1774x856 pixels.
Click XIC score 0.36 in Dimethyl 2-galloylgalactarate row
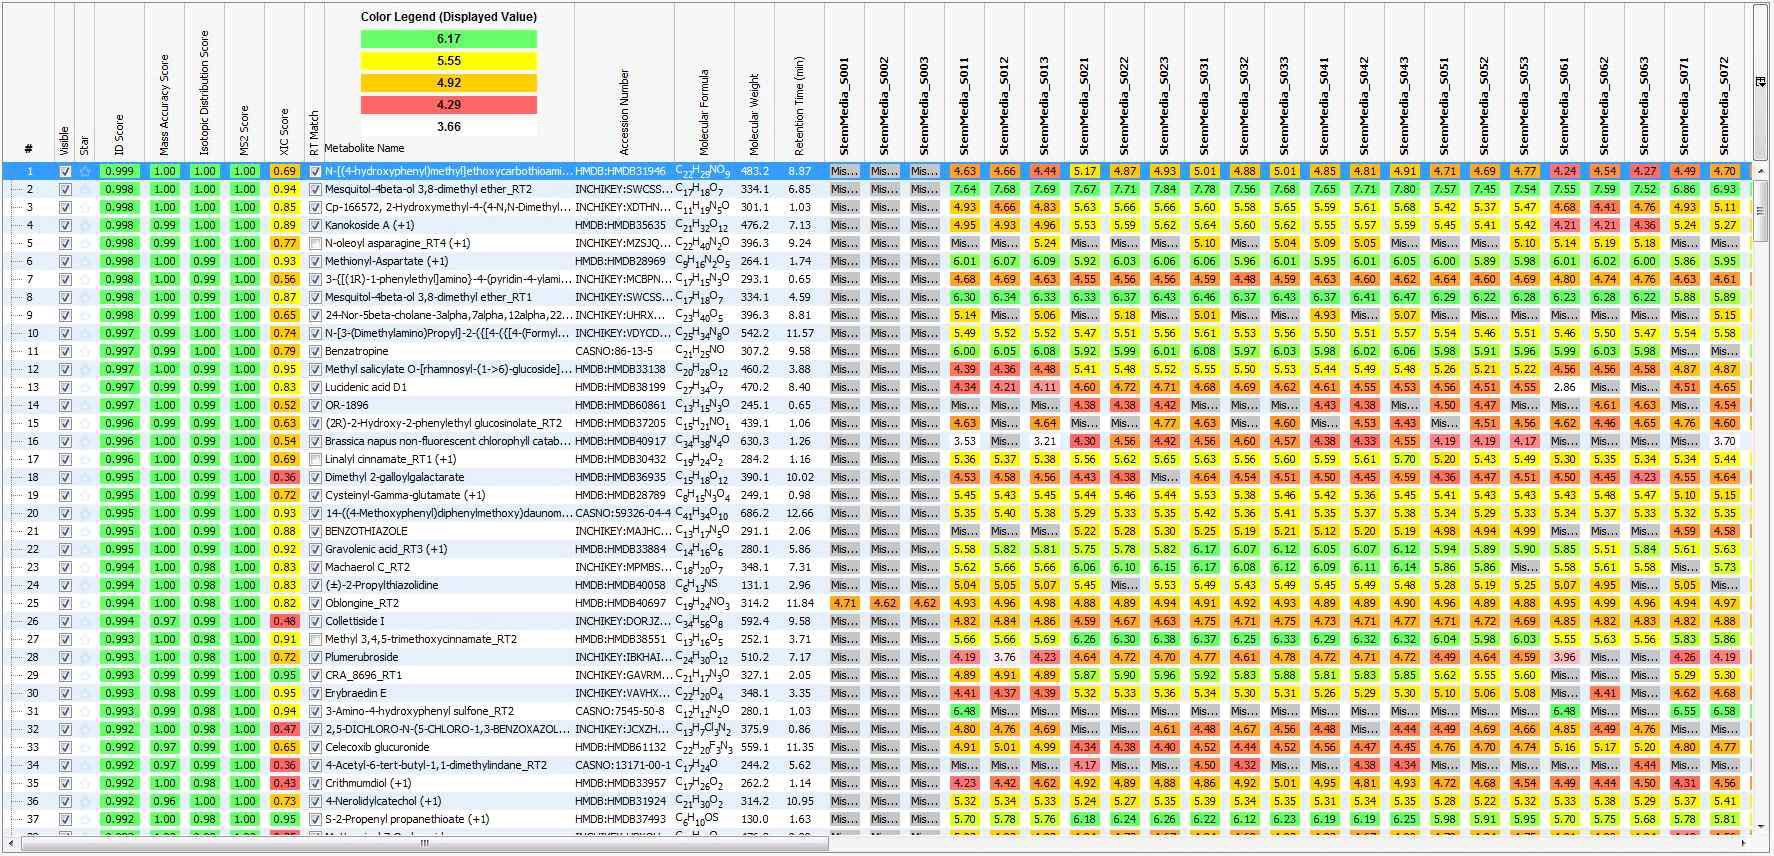coord(284,477)
